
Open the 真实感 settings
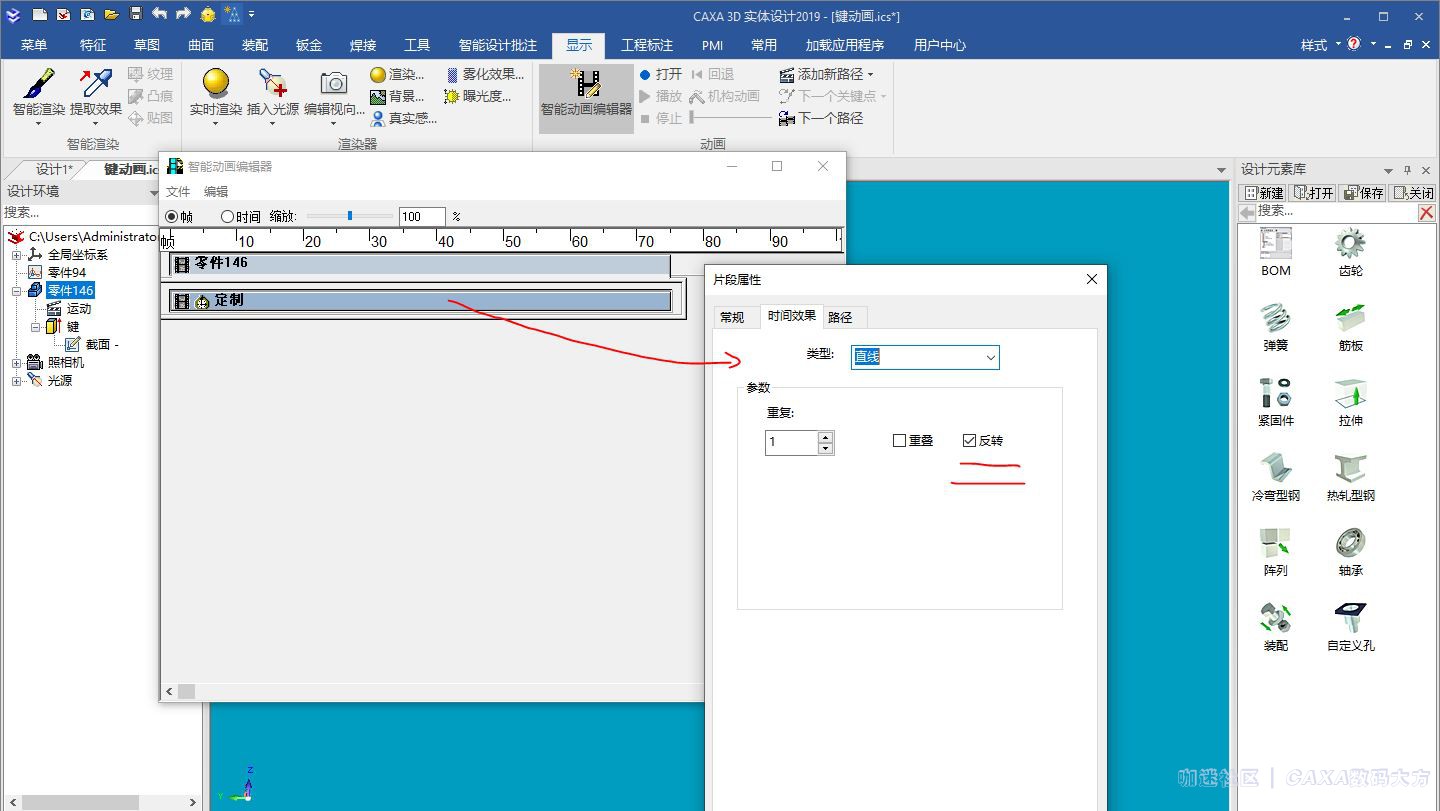[x=403, y=118]
